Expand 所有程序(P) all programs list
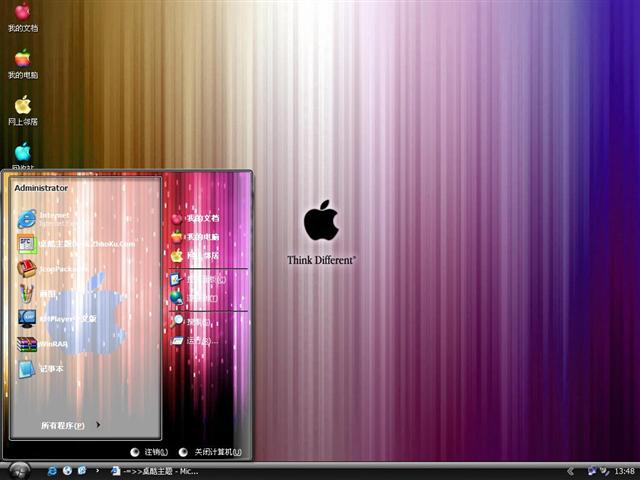640x480 pixels. (x=71, y=425)
